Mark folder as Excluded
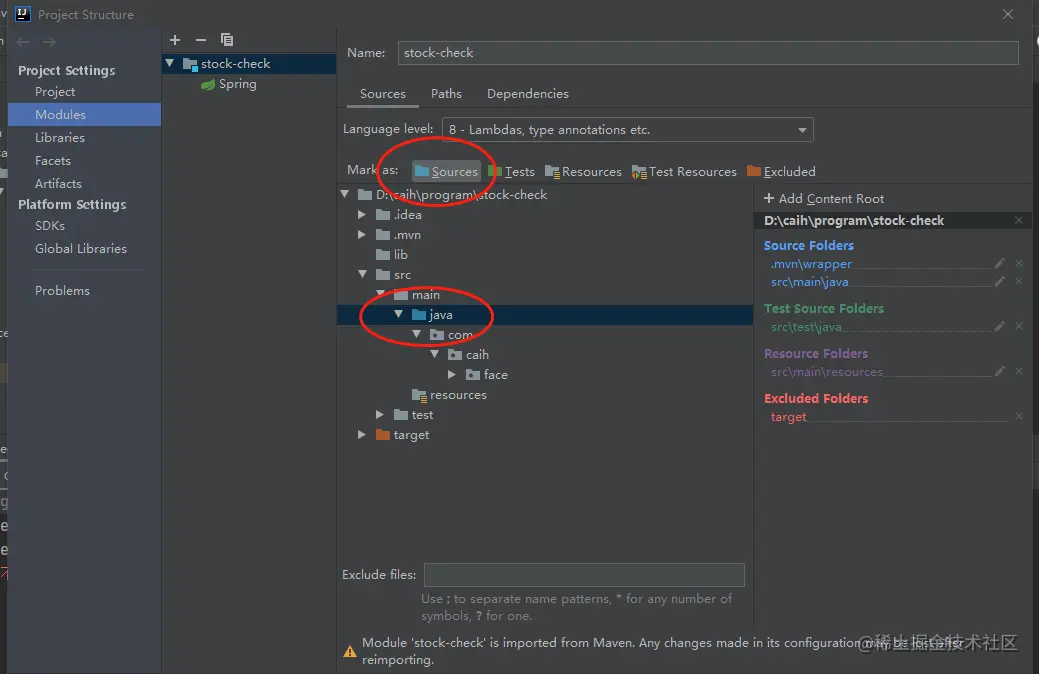 click(x=781, y=172)
